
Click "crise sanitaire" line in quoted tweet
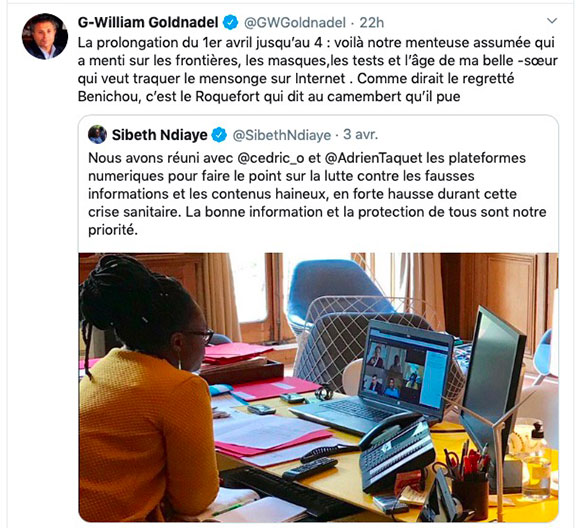click(317, 212)
